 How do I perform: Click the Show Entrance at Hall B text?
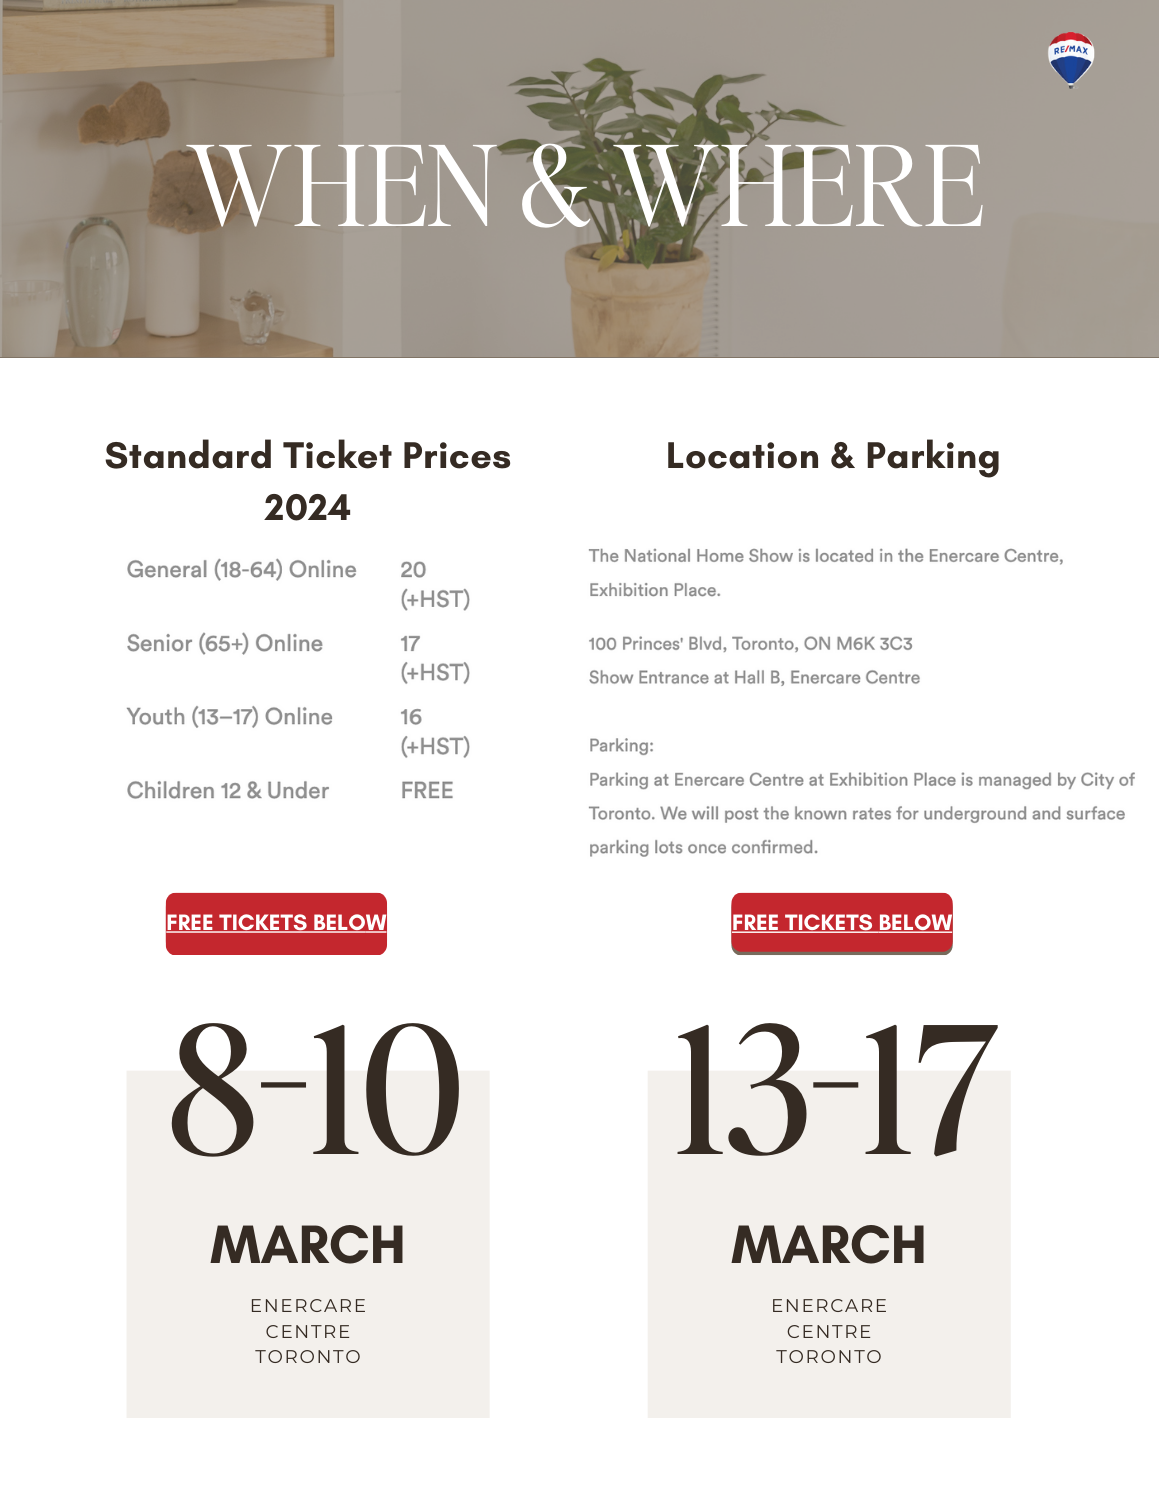point(754,677)
